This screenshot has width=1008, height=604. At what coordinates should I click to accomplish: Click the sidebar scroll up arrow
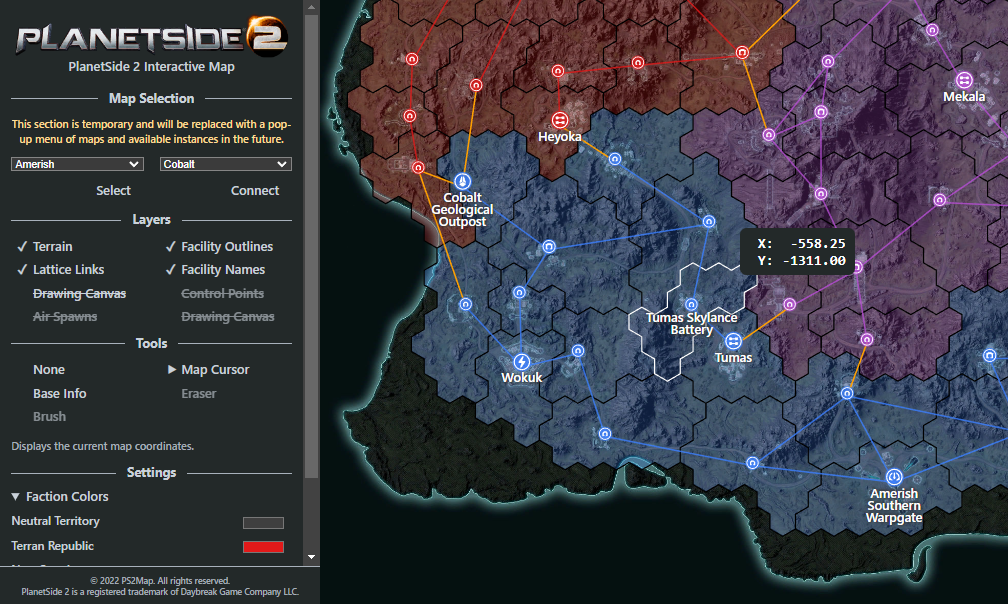(311, 8)
